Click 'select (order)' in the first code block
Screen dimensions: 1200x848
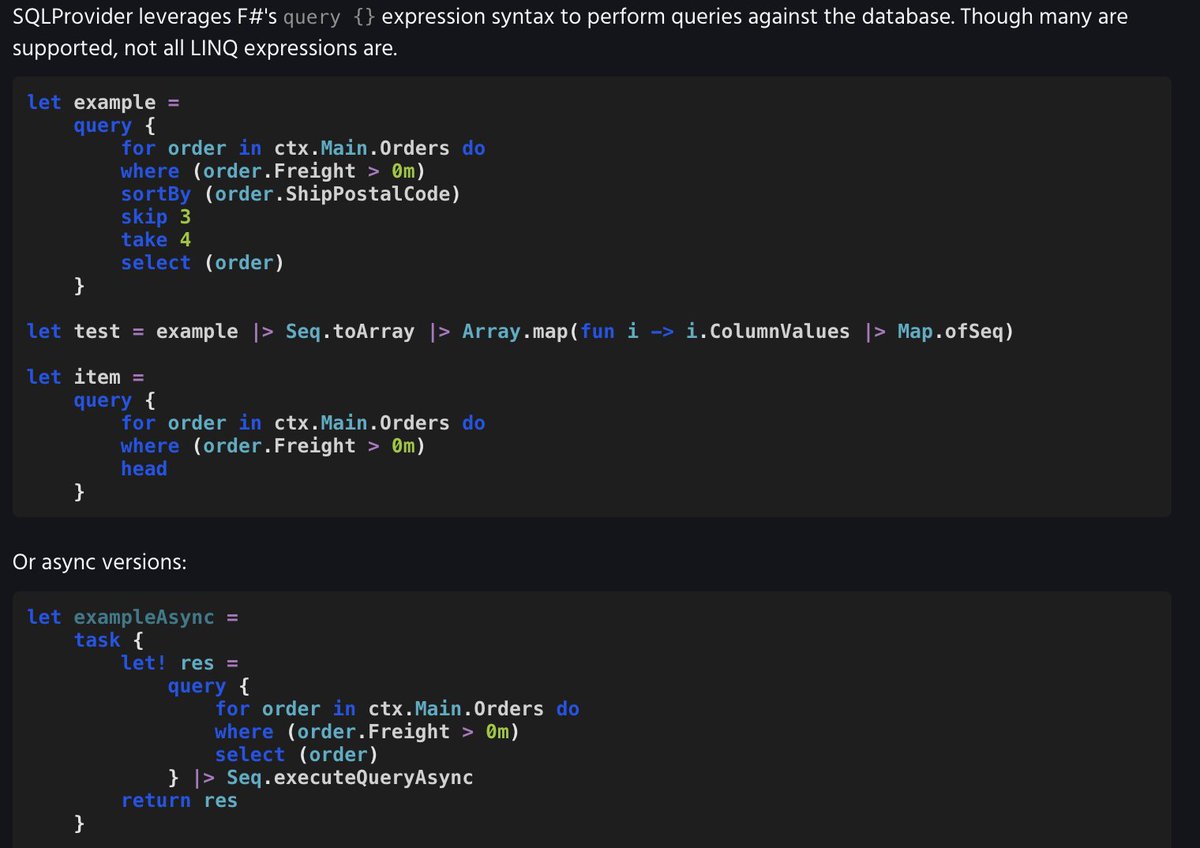(x=203, y=263)
